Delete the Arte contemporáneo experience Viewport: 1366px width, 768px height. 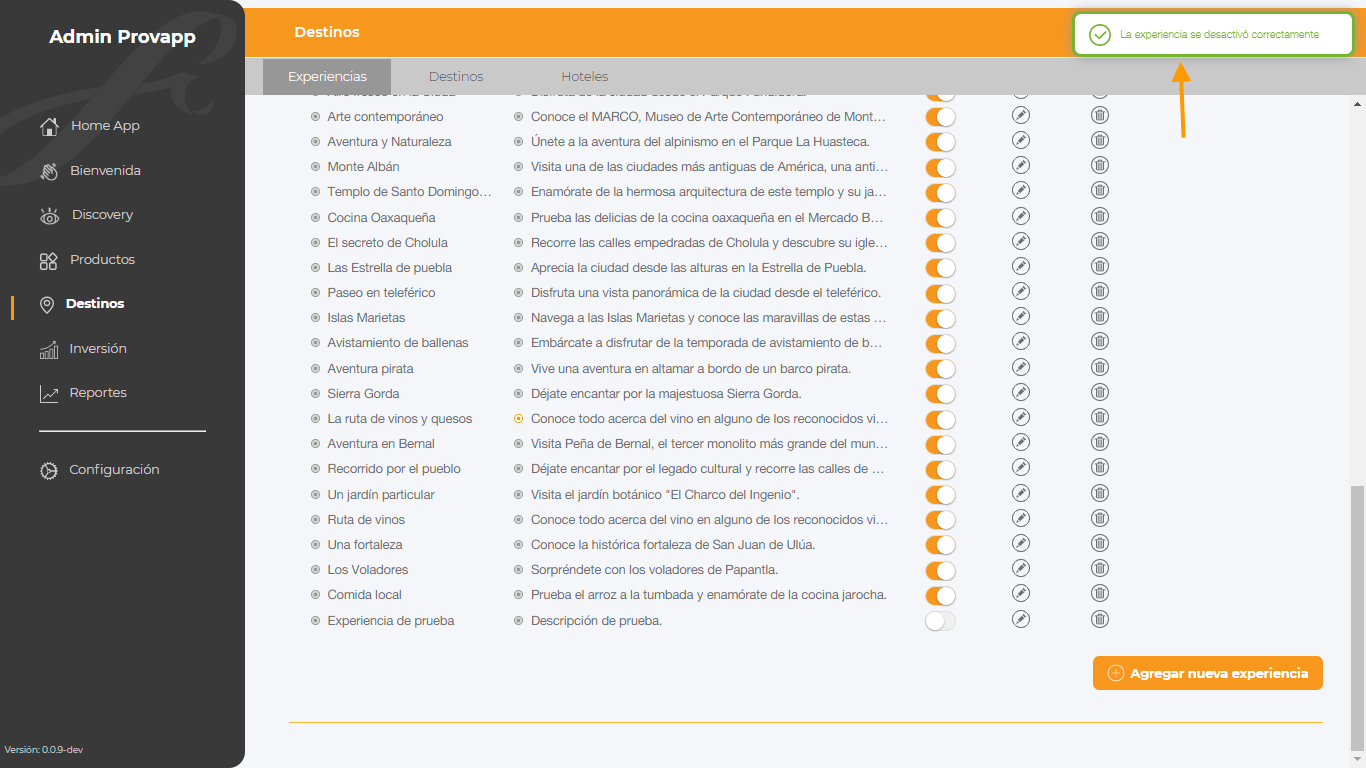1100,115
